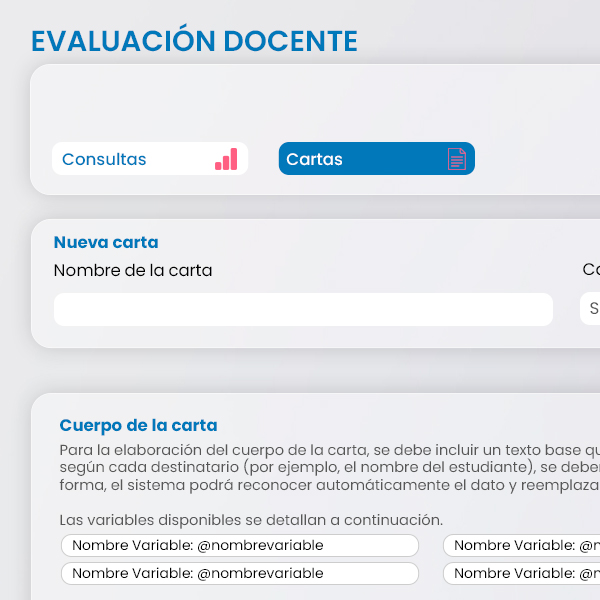Image resolution: width=600 pixels, height=600 pixels.
Task: Switch to the Consultas tab
Action: 104,159
